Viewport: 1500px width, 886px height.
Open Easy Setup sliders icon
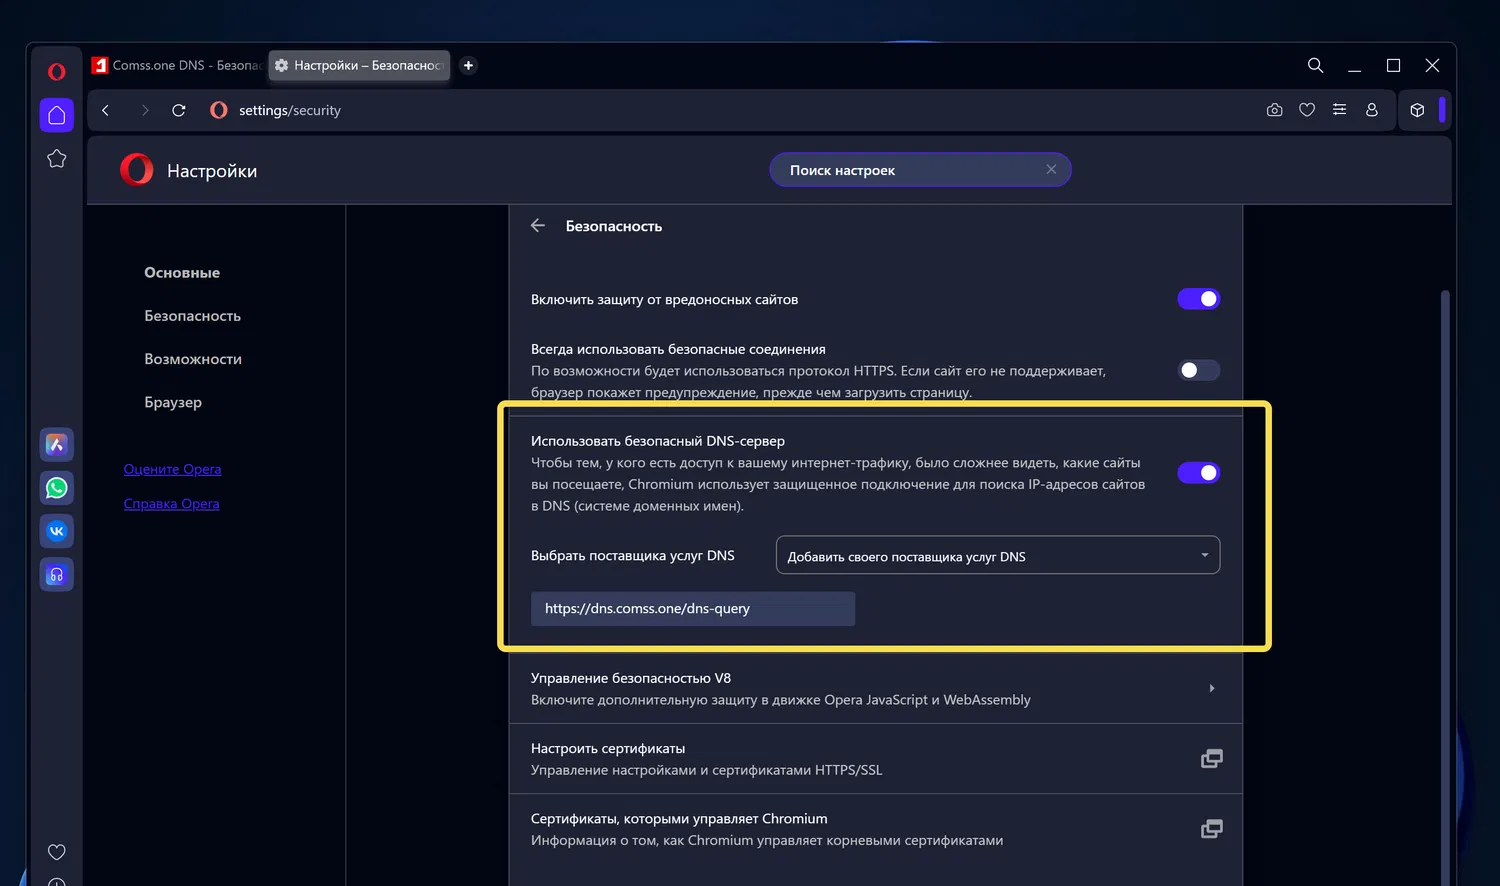[1339, 110]
